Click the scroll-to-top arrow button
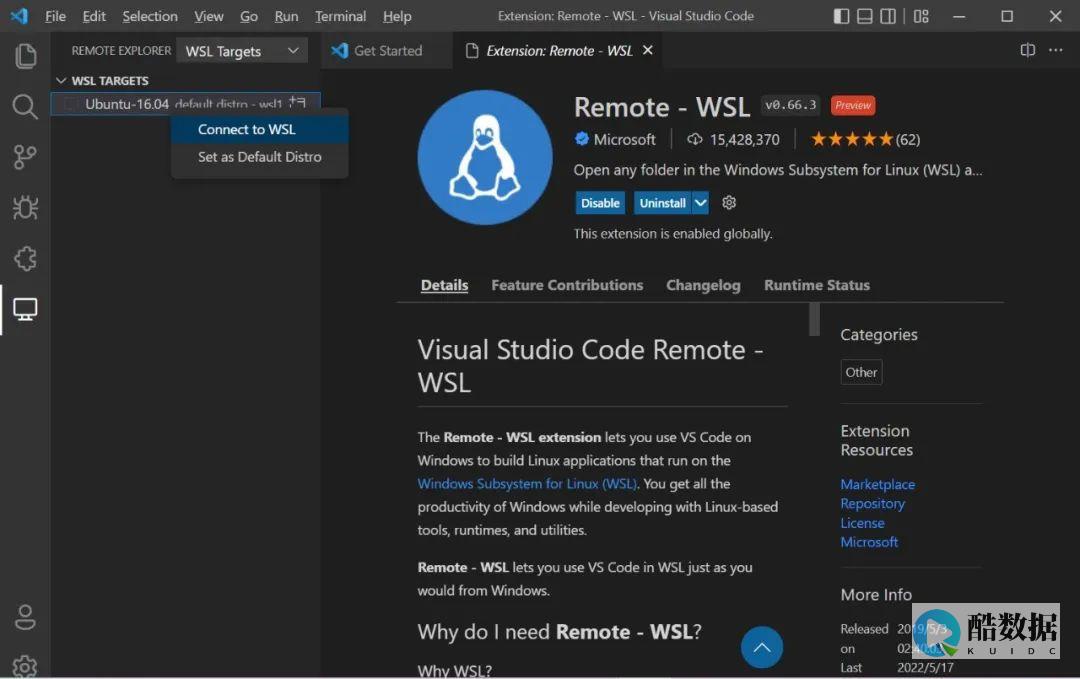The width and height of the screenshot is (1080, 679). (x=762, y=647)
